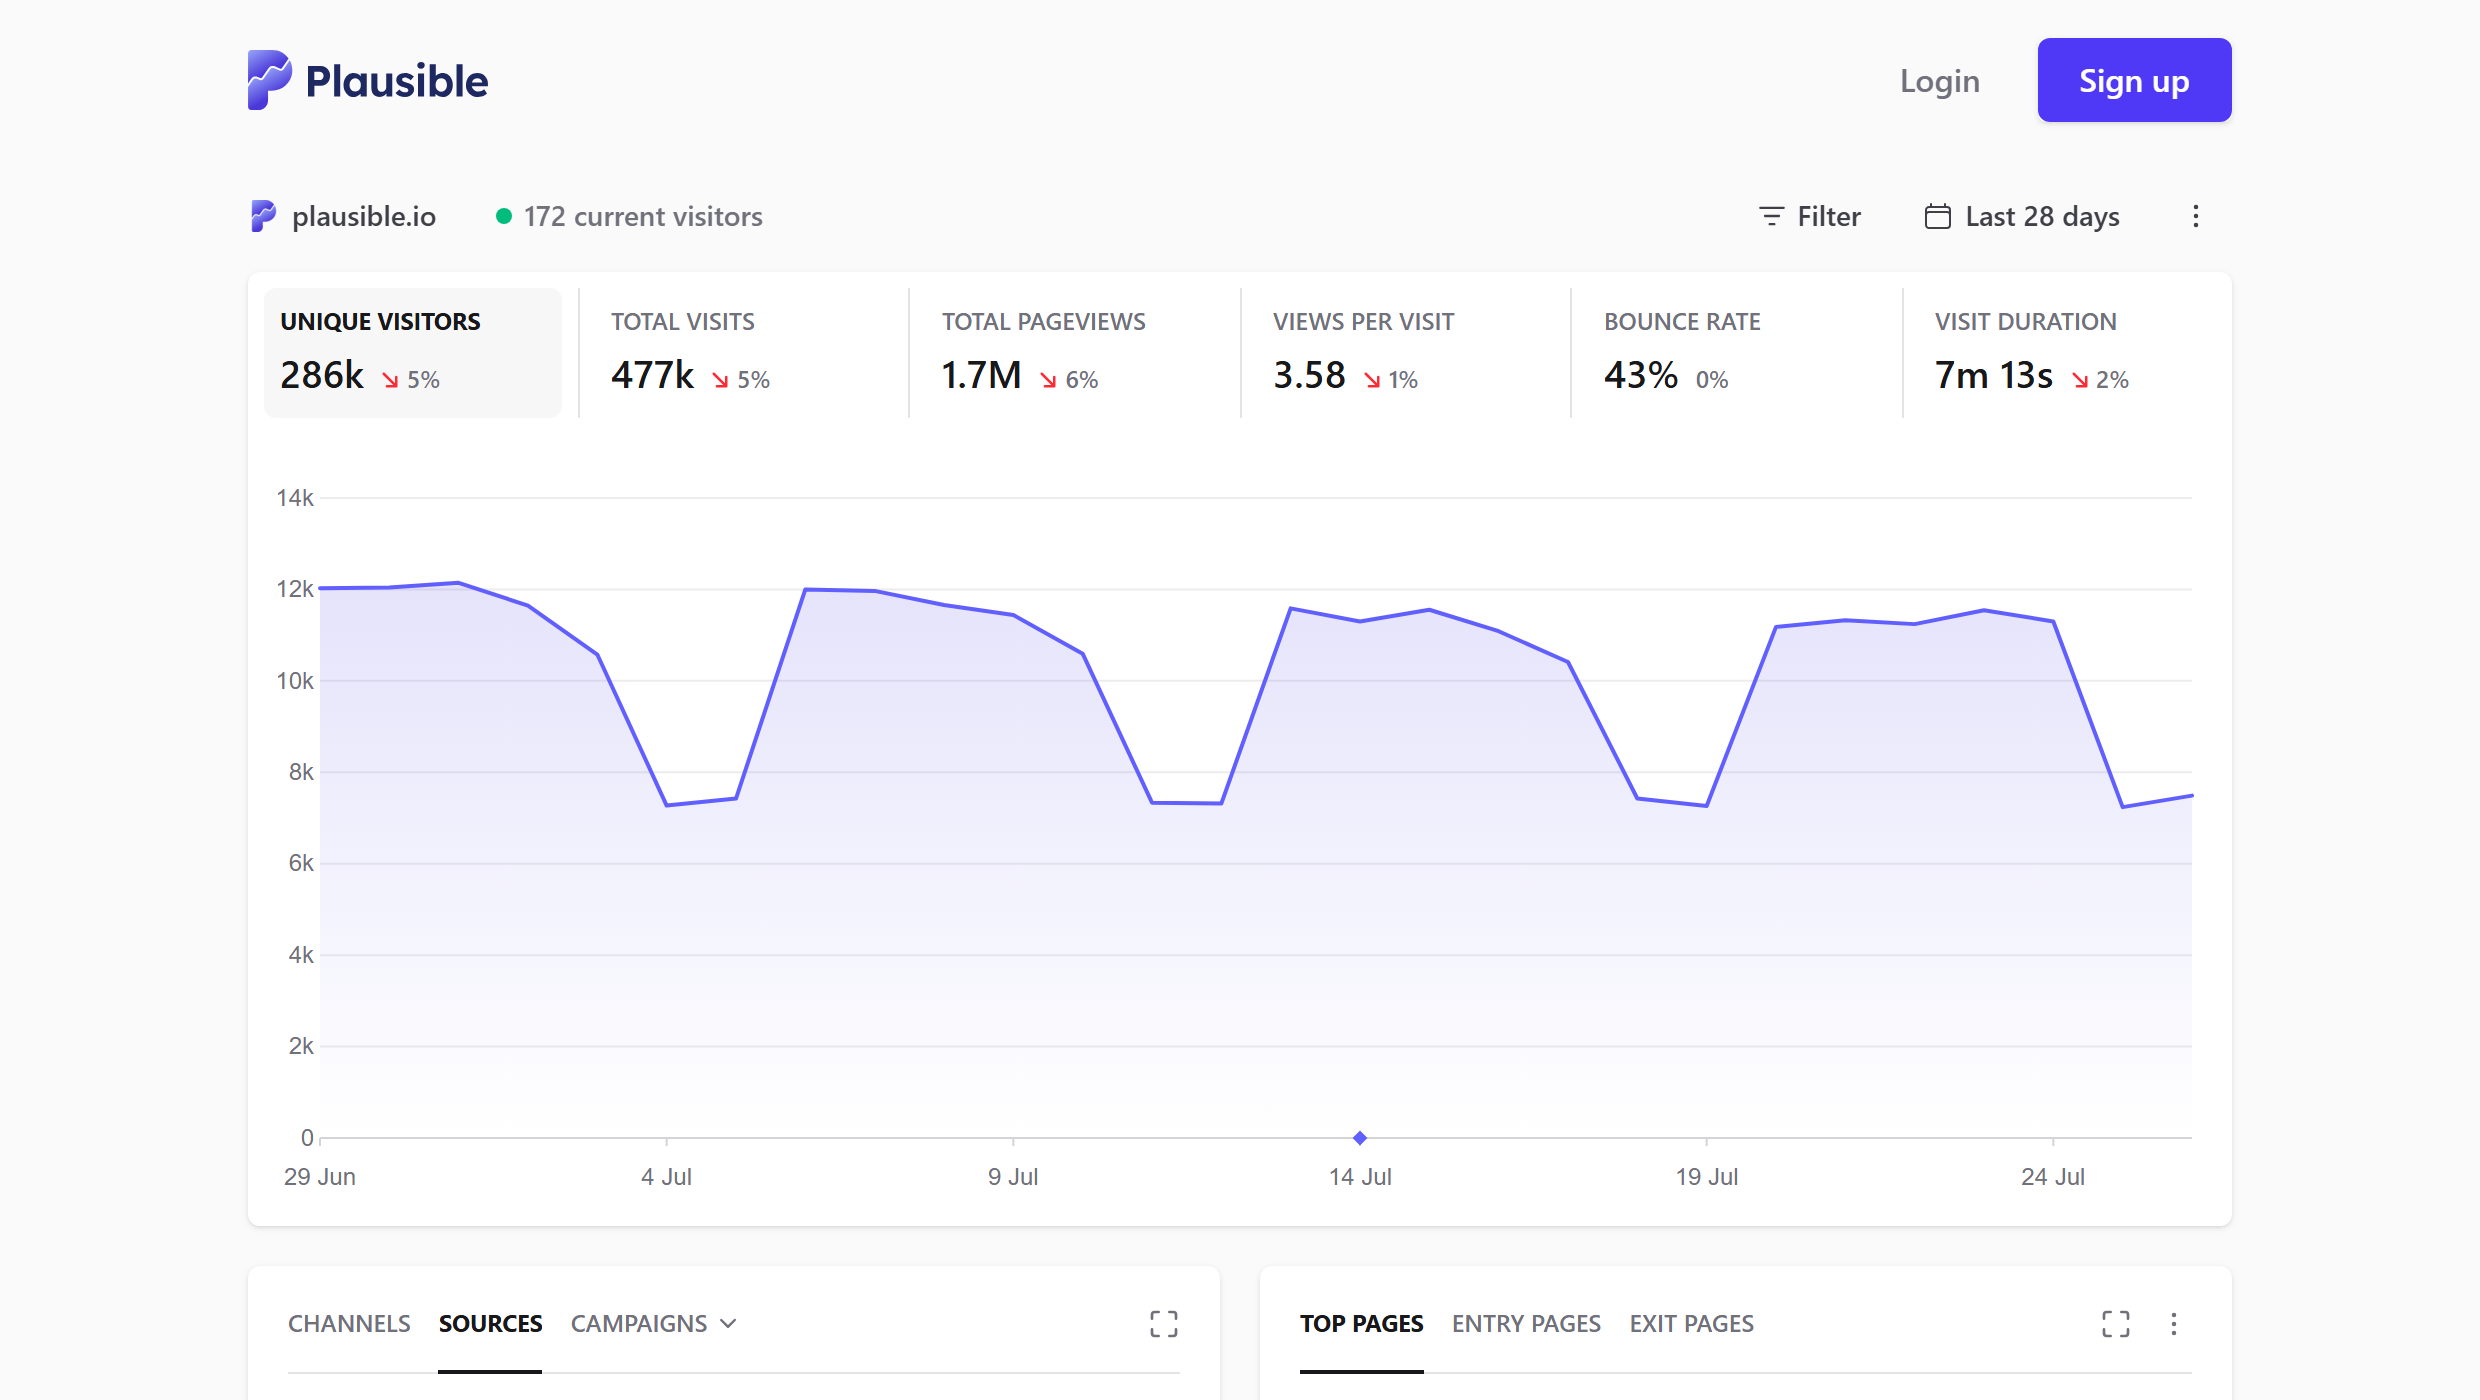
Task: Click the 4 Jul x-axis date label
Action: click(x=666, y=1177)
